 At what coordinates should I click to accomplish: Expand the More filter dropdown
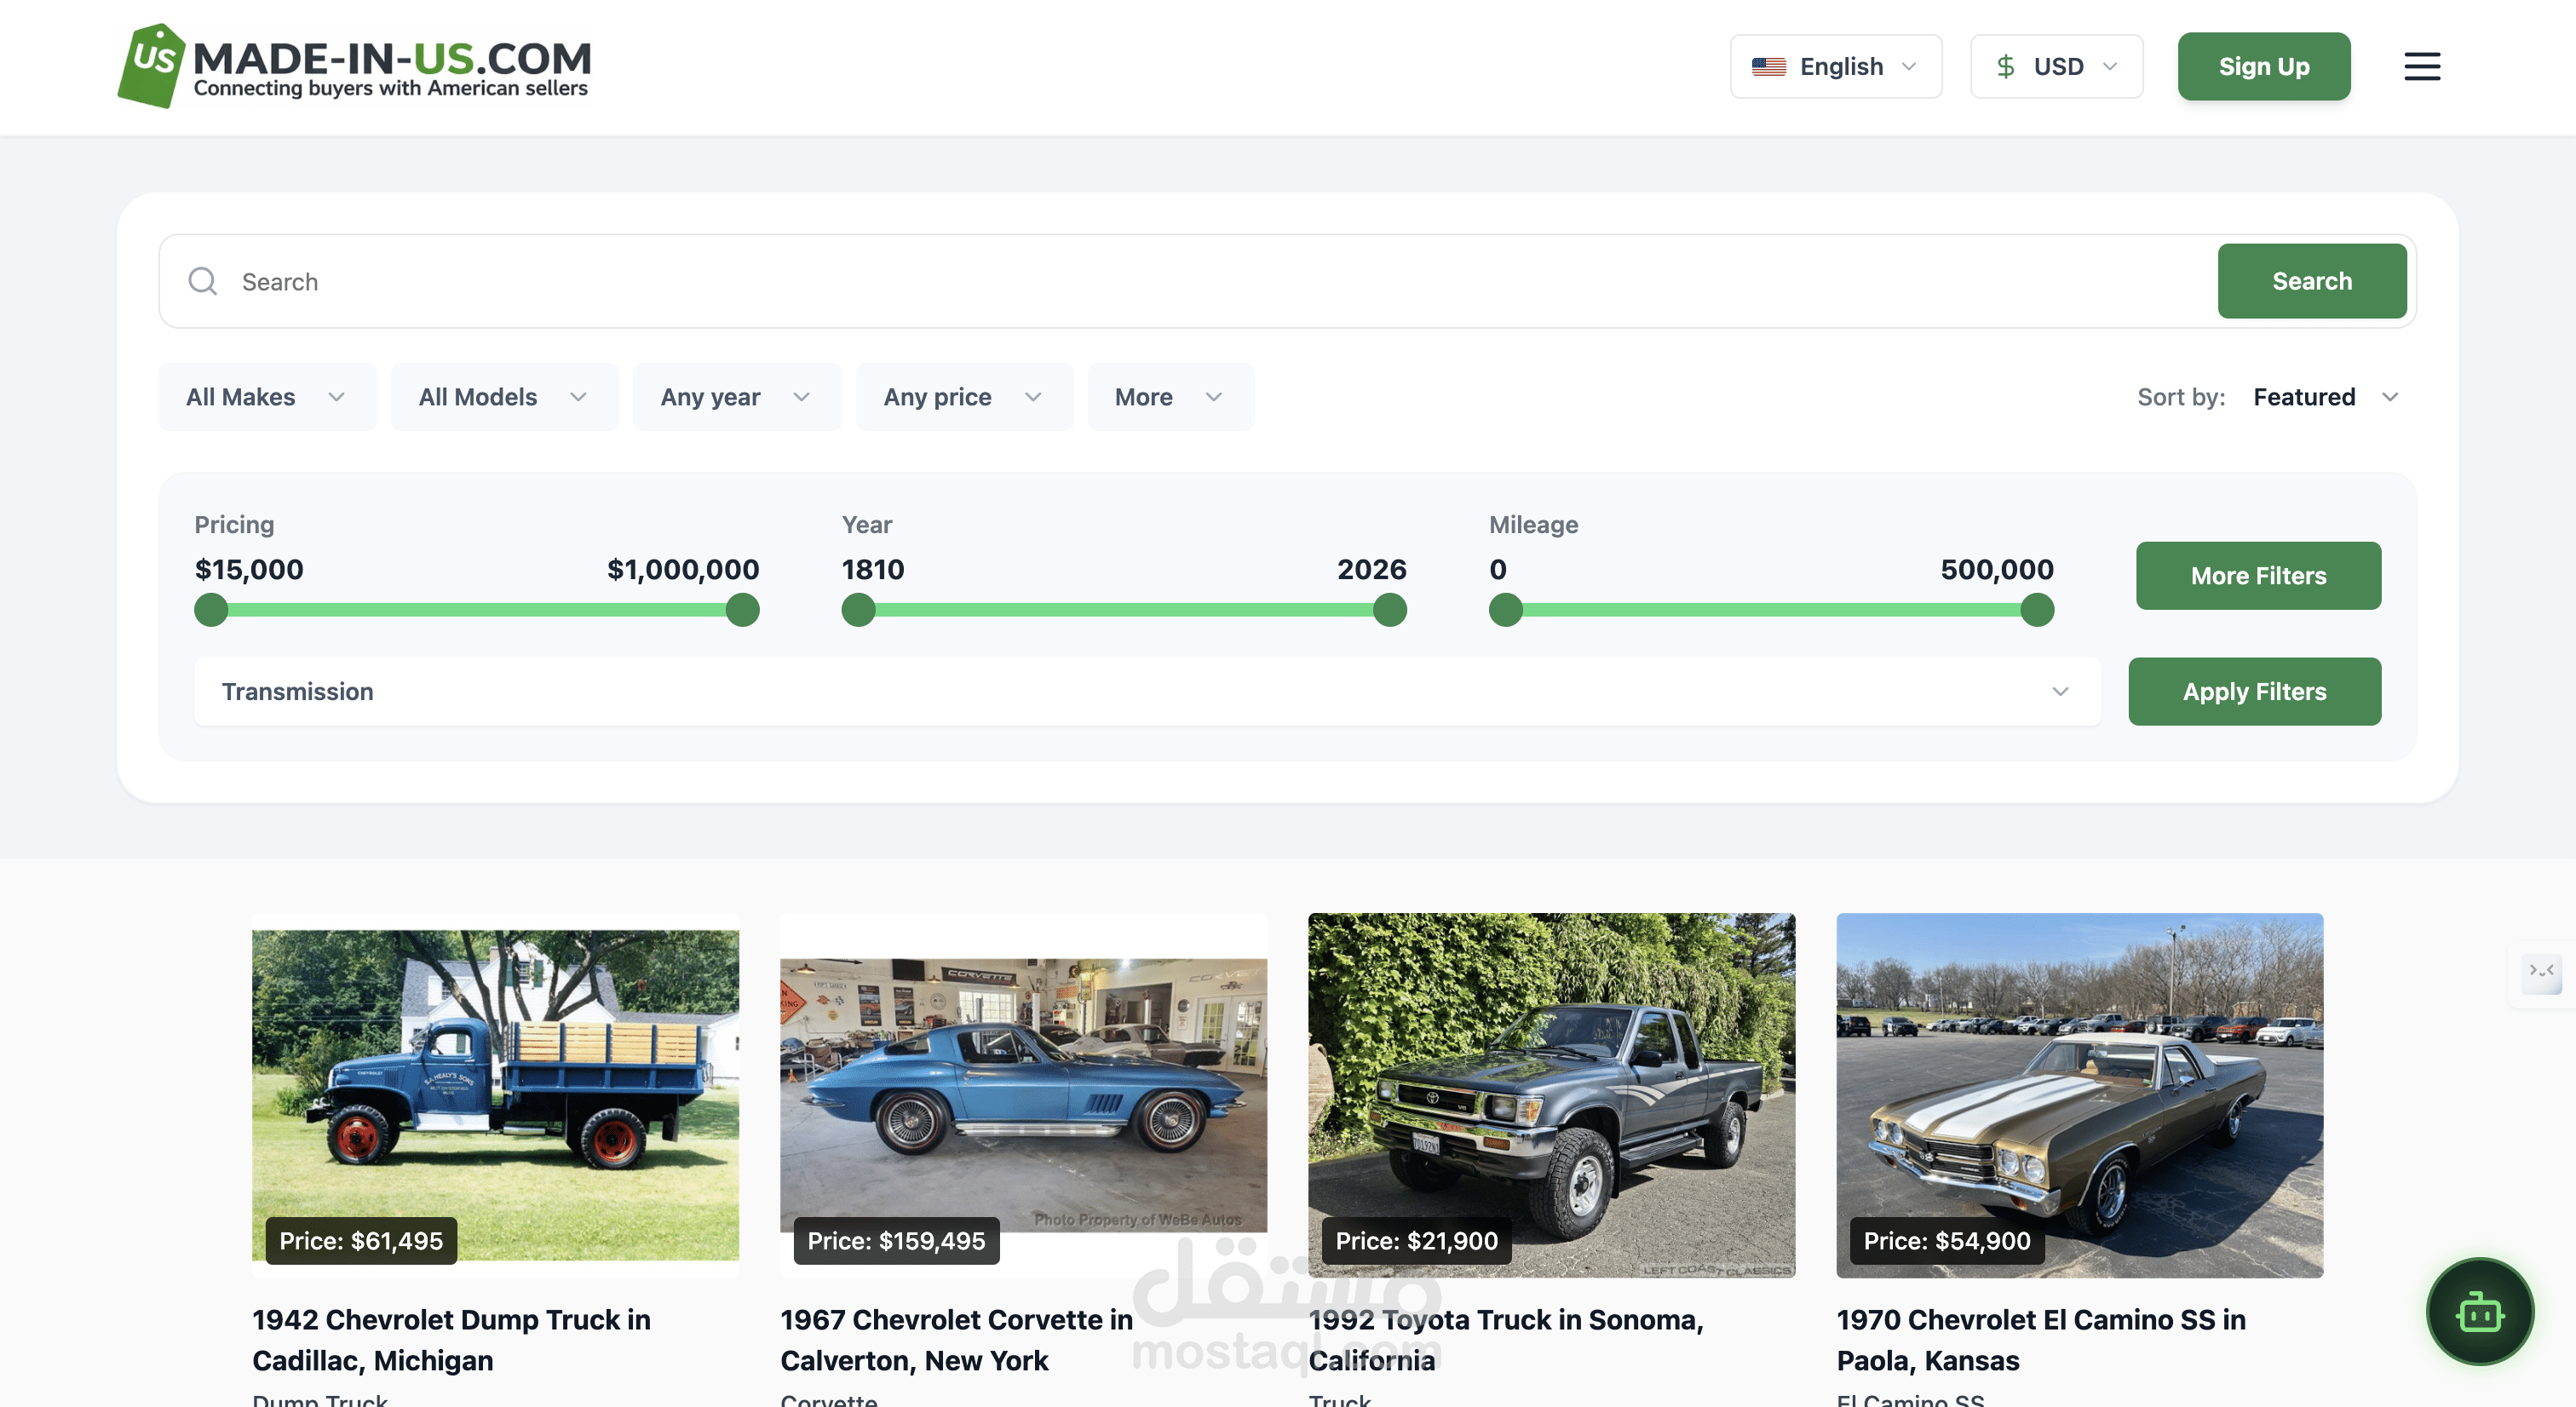[1170, 397]
